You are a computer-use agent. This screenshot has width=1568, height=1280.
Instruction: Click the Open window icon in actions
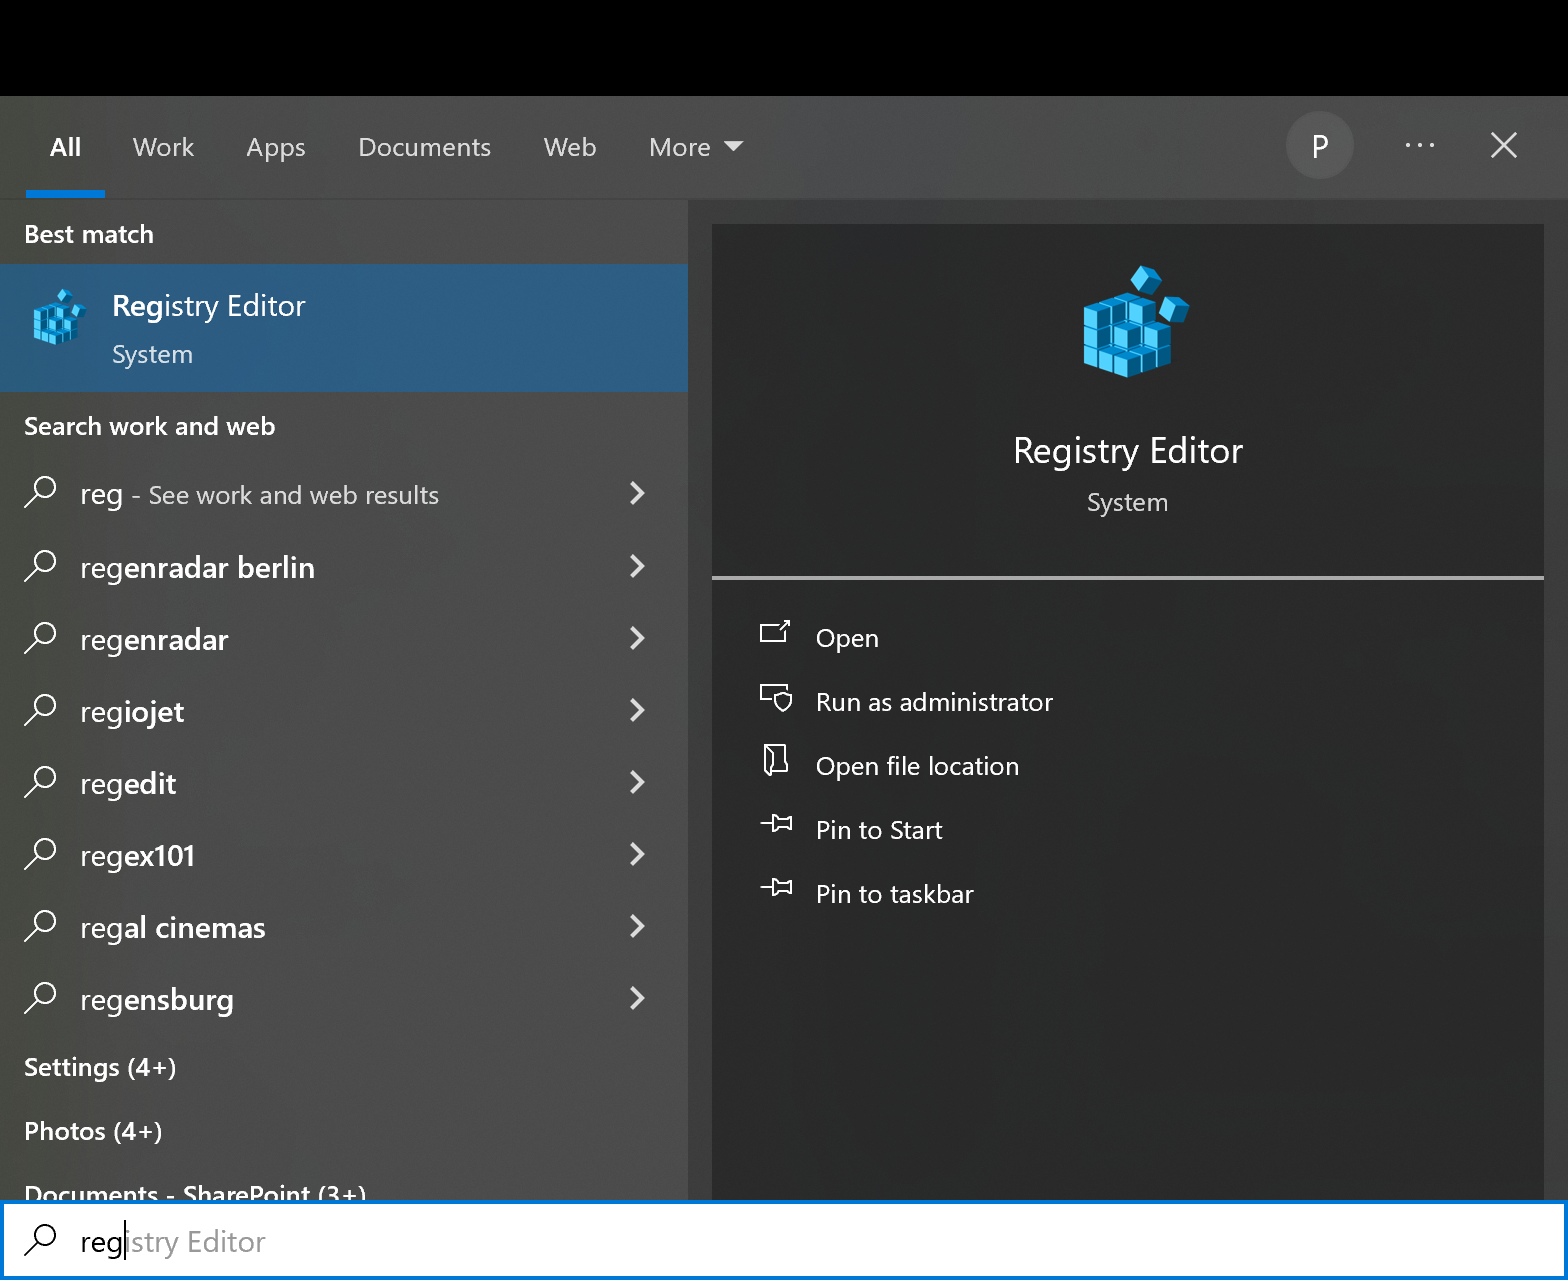775,632
